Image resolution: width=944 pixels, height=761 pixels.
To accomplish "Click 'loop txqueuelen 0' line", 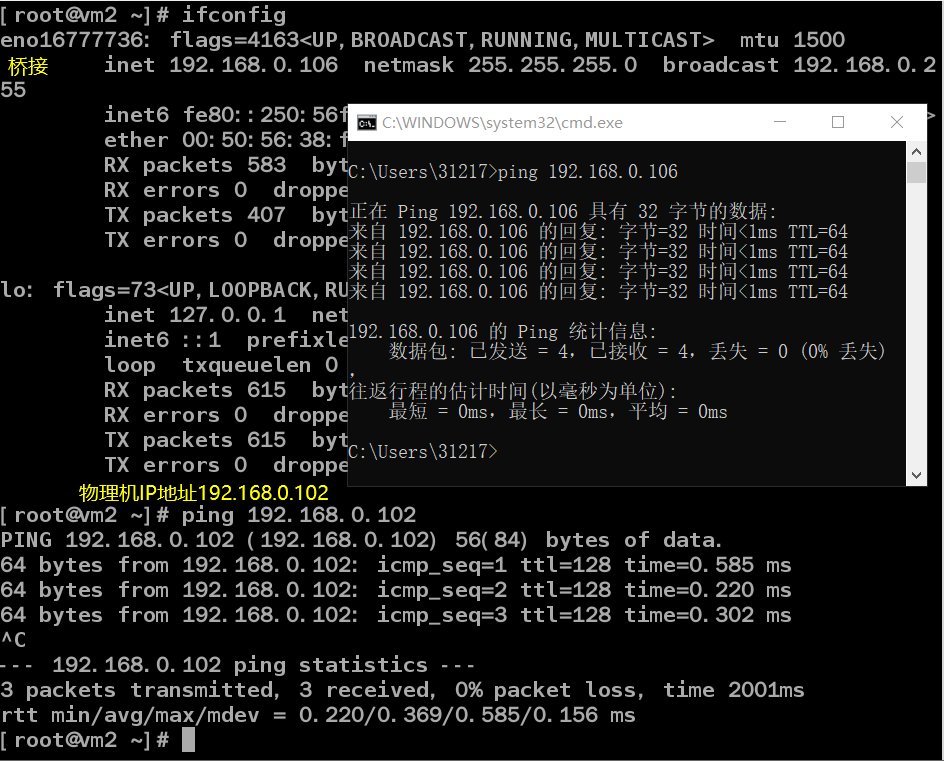I will 221,365.
